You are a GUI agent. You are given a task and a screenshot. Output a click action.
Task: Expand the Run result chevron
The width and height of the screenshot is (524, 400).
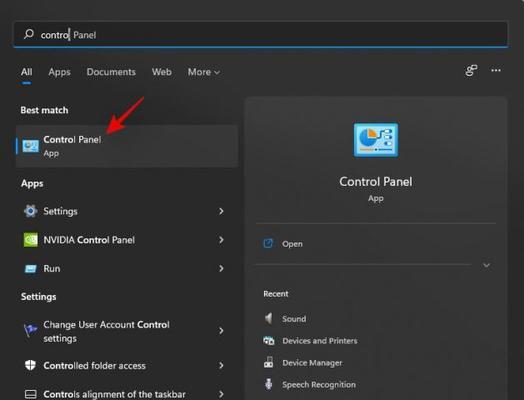pyautogui.click(x=221, y=269)
